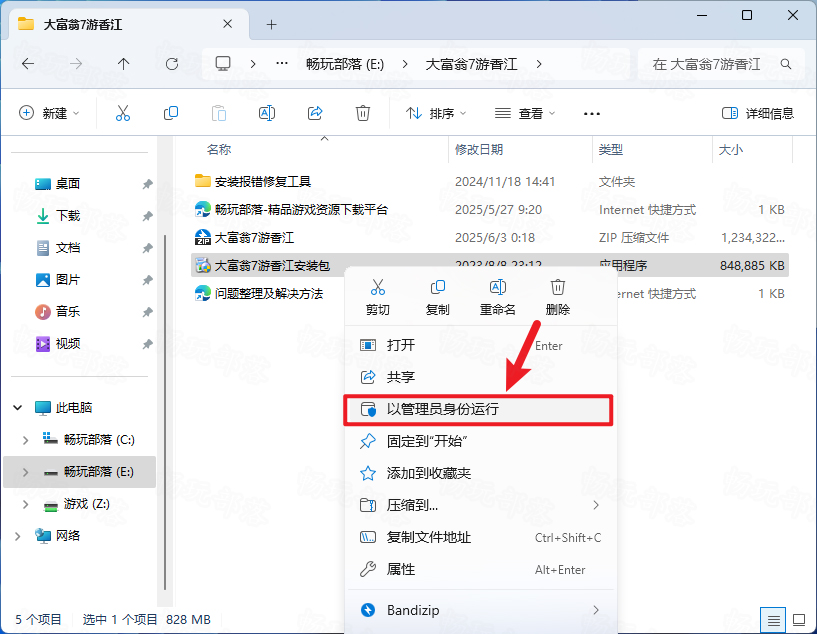Select 以管理员身份运行 menu entry
The image size is (817, 634).
(x=477, y=409)
